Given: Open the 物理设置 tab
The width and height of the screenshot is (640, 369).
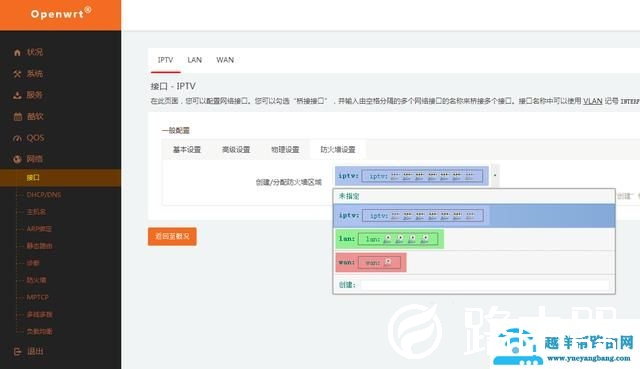Looking at the screenshot, I should click(285, 149).
